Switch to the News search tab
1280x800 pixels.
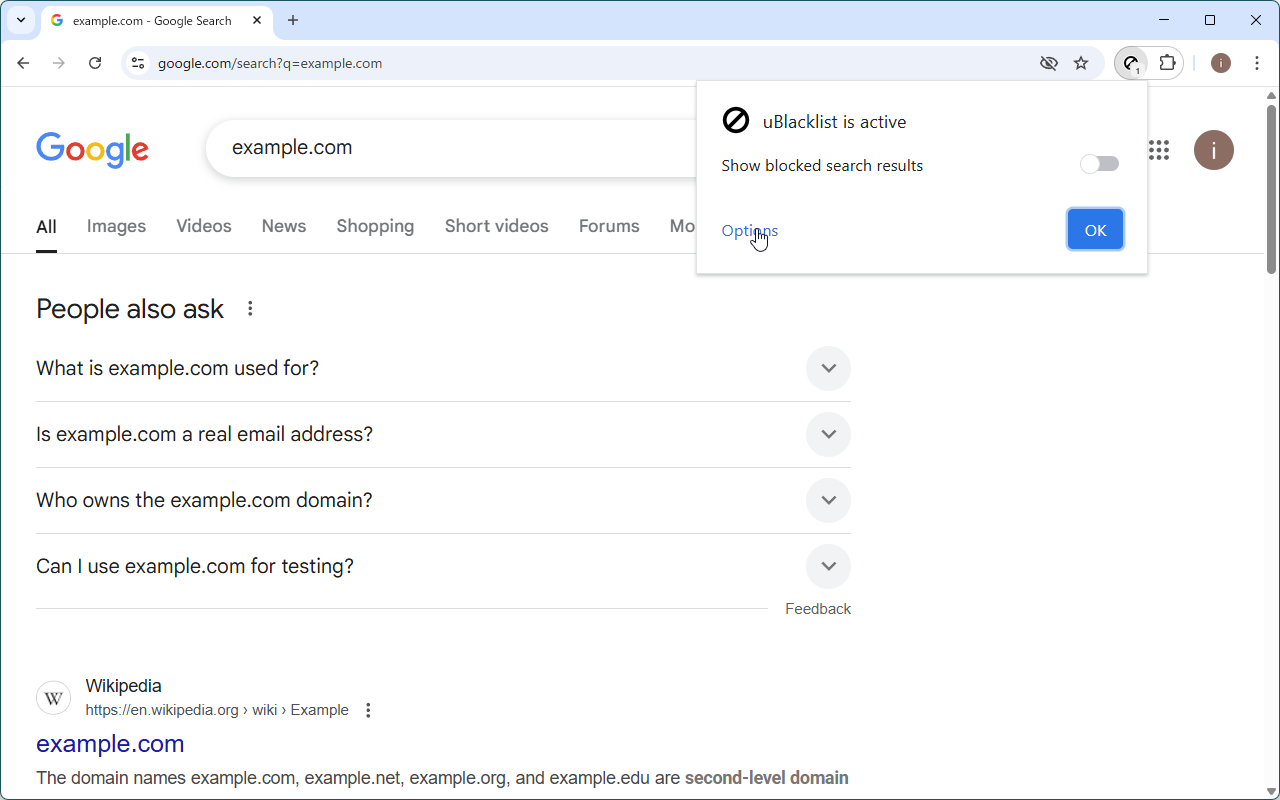283,226
